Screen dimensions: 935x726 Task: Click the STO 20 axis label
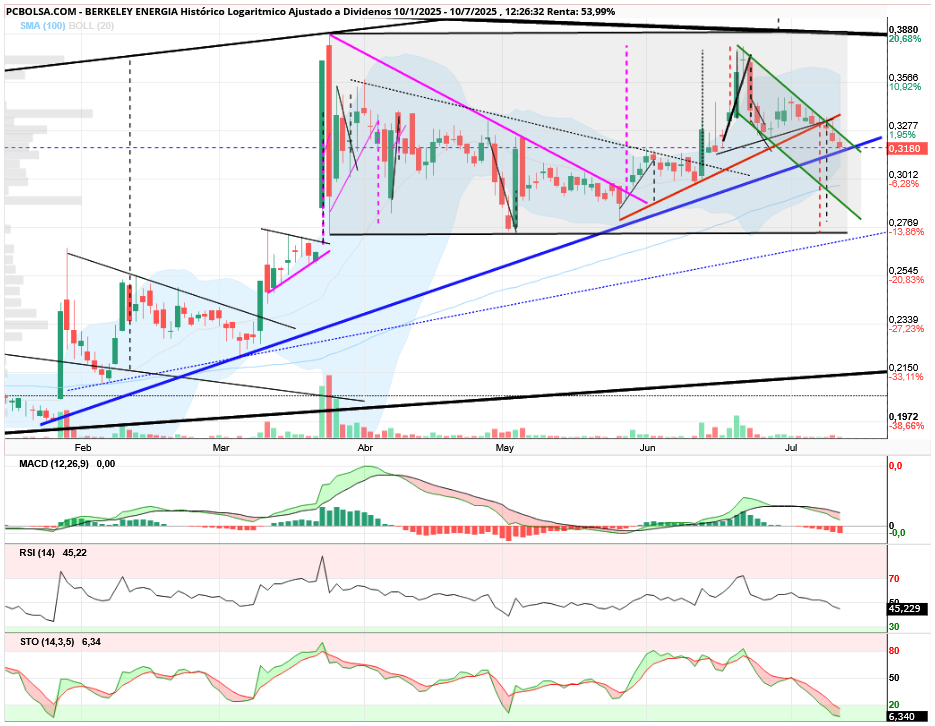click(894, 705)
